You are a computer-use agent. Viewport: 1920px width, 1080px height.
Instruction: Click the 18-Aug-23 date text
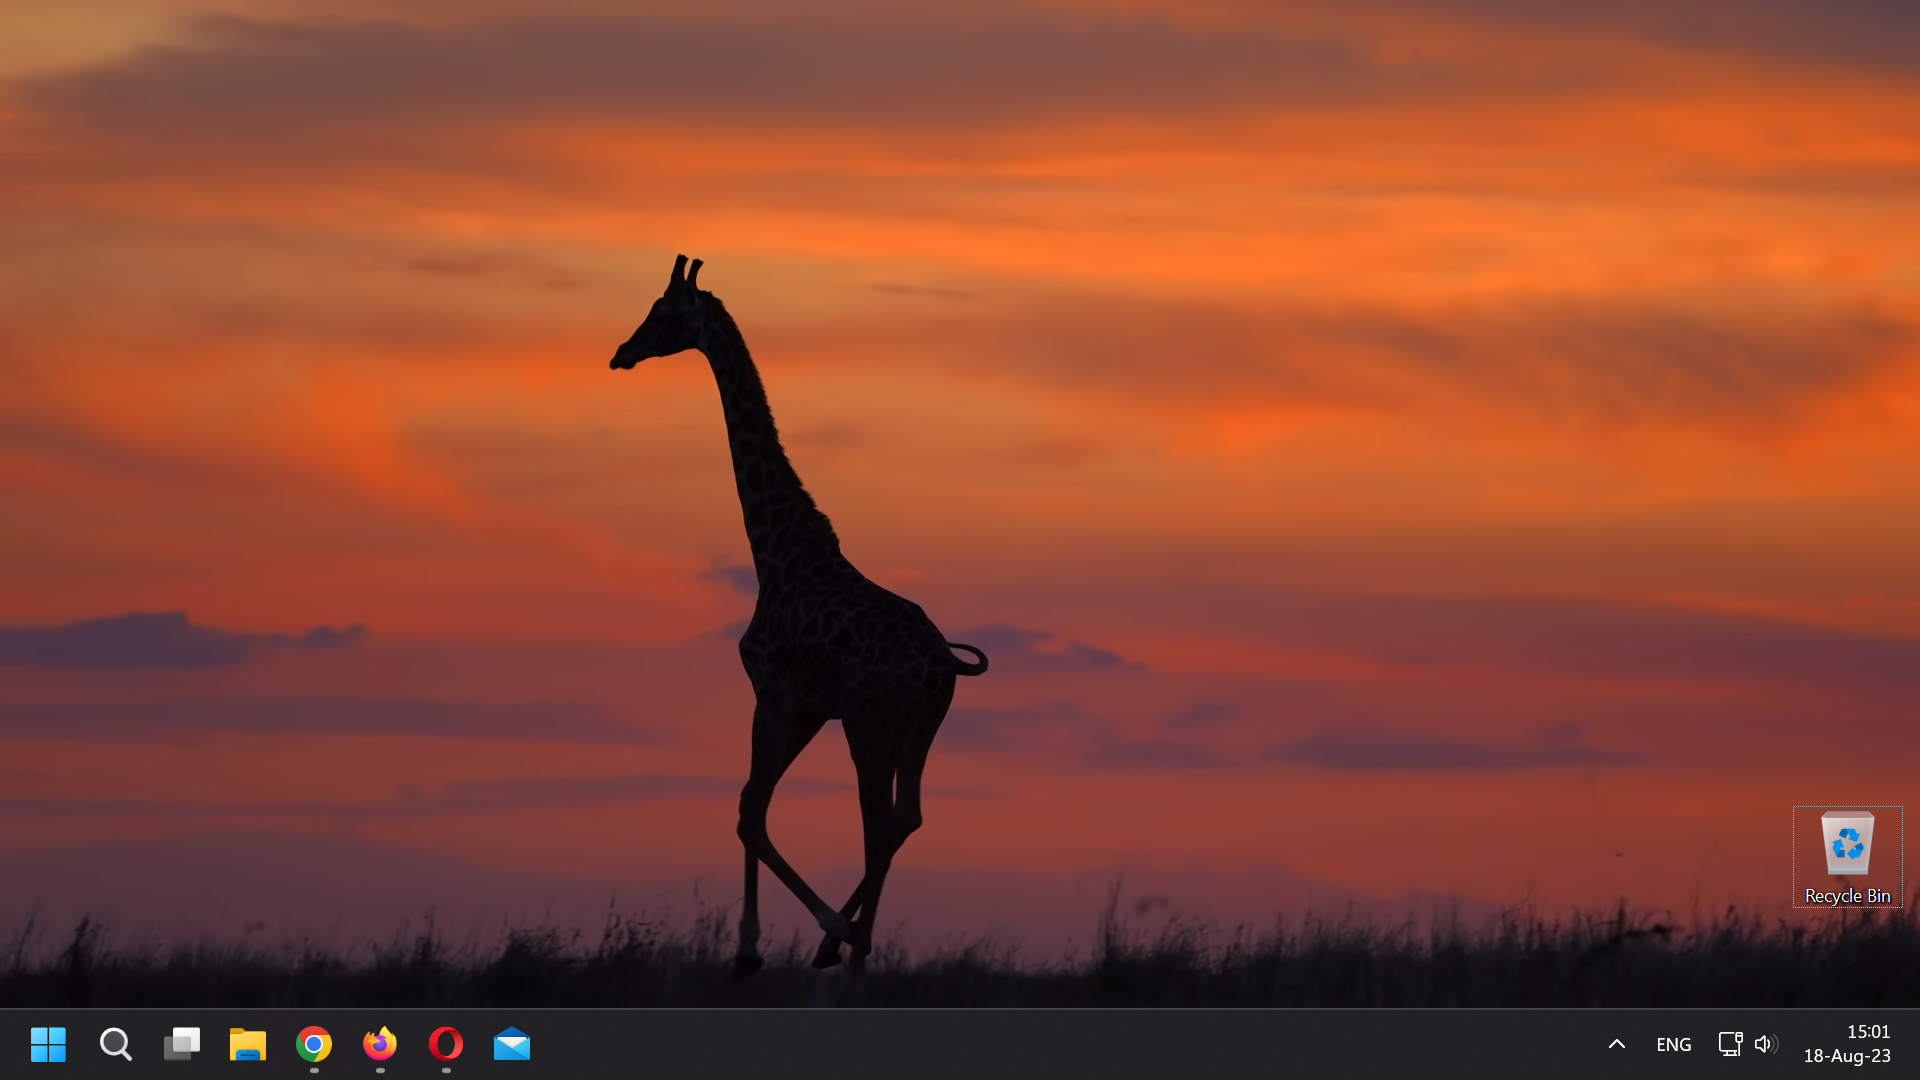click(x=1847, y=1056)
